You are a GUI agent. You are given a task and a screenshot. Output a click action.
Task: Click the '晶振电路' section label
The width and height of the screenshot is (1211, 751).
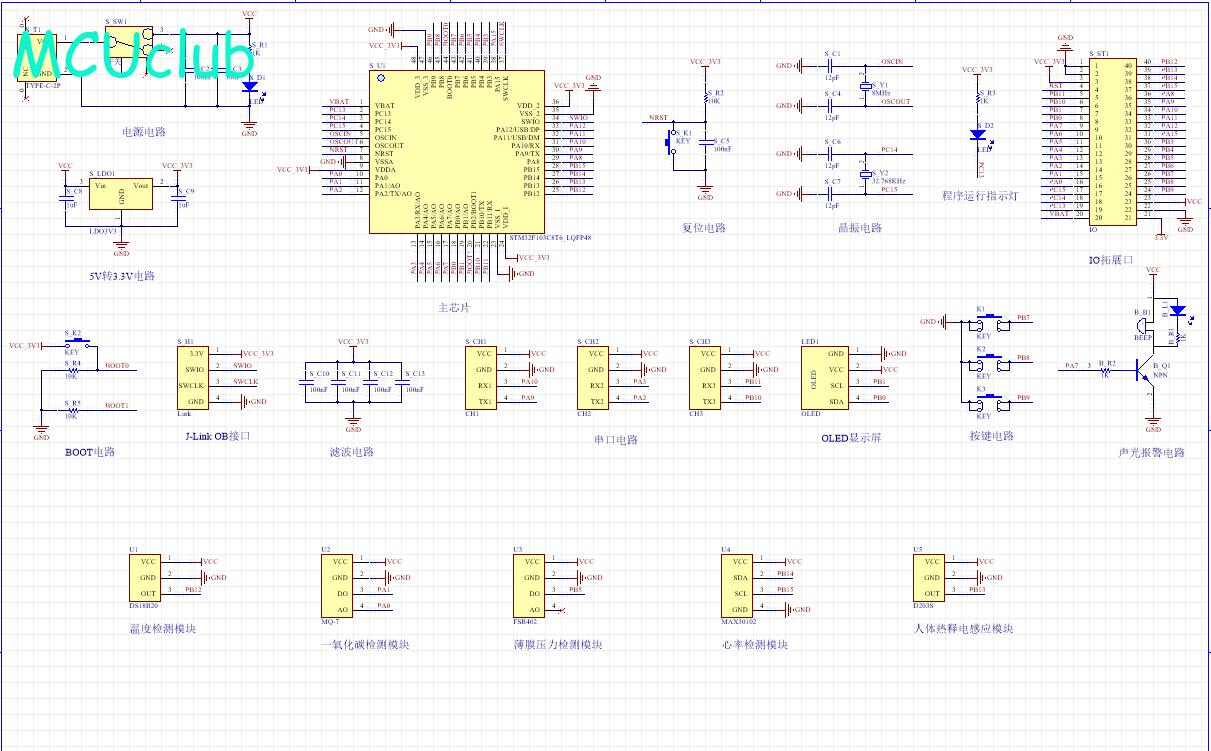coord(860,228)
